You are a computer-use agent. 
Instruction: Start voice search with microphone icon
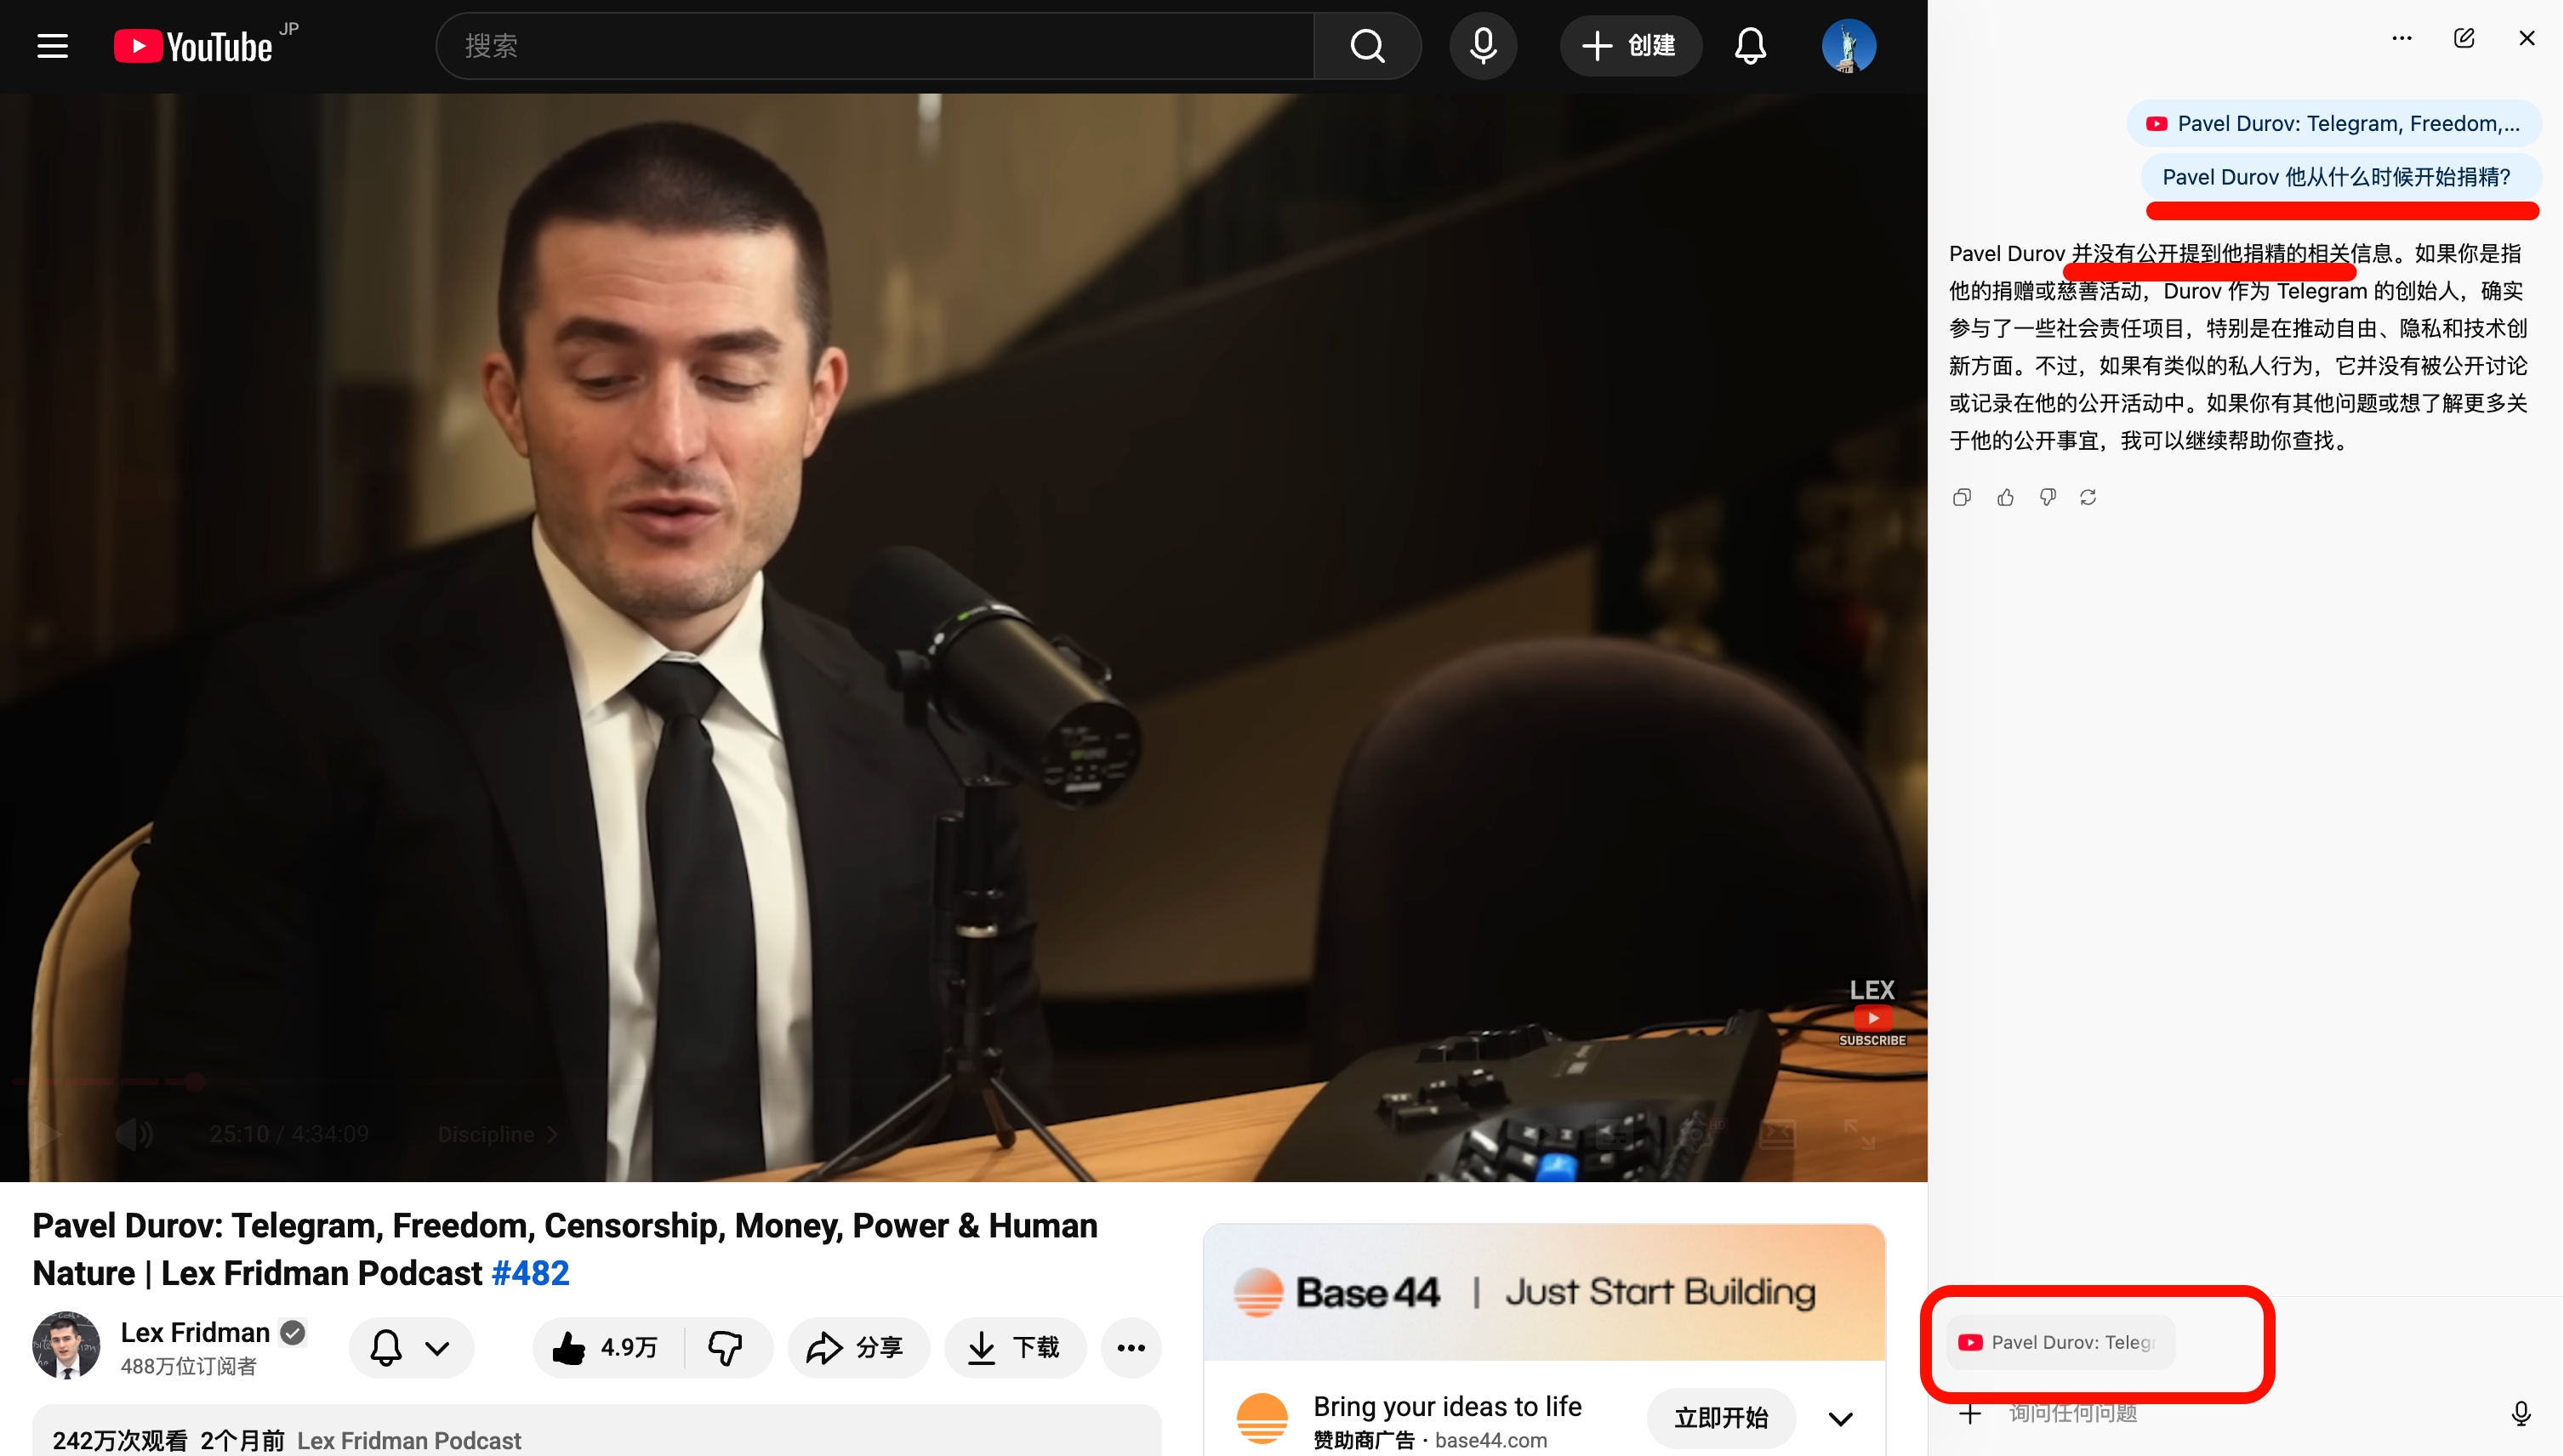[x=1483, y=46]
